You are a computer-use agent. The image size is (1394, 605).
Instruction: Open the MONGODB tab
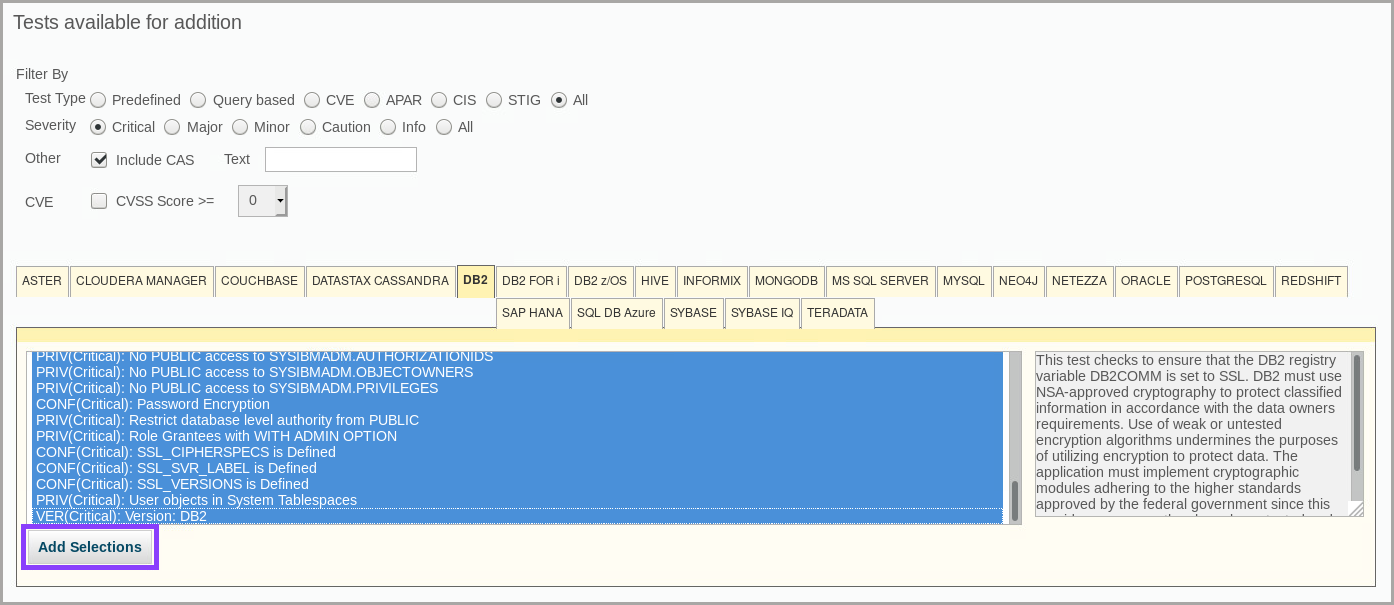[x=786, y=282]
